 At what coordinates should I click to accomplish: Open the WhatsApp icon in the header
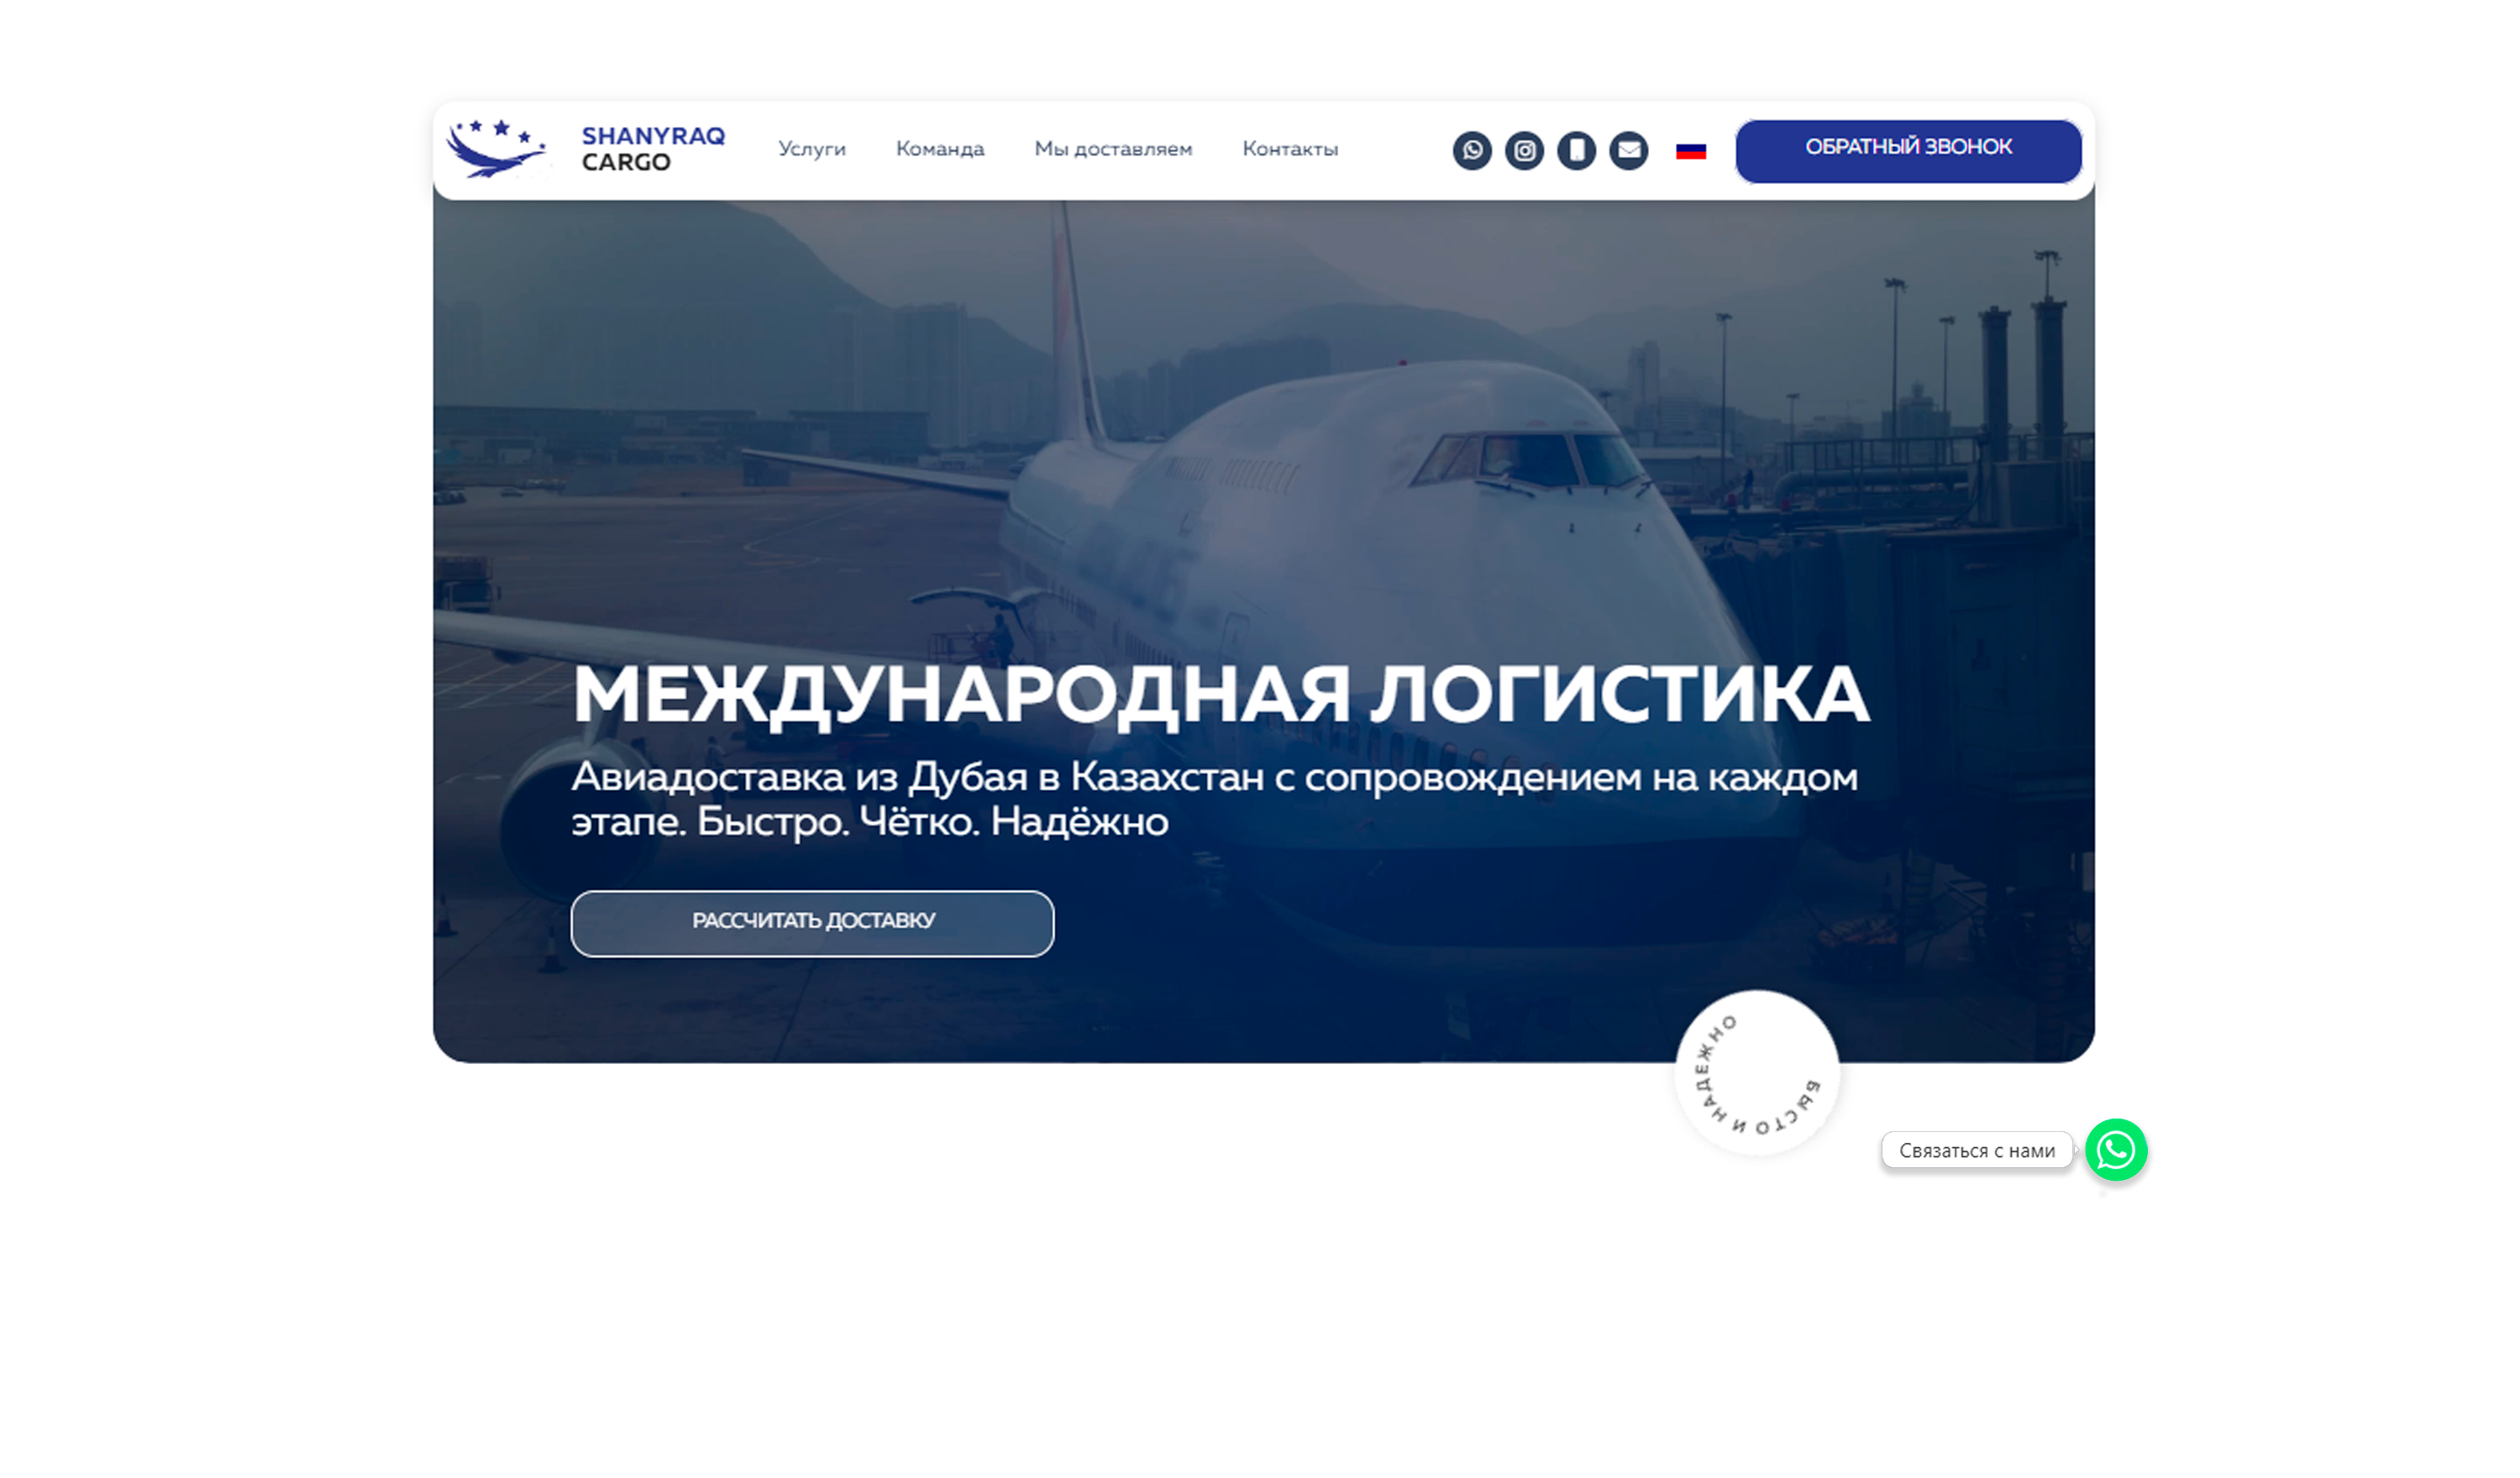1472,151
